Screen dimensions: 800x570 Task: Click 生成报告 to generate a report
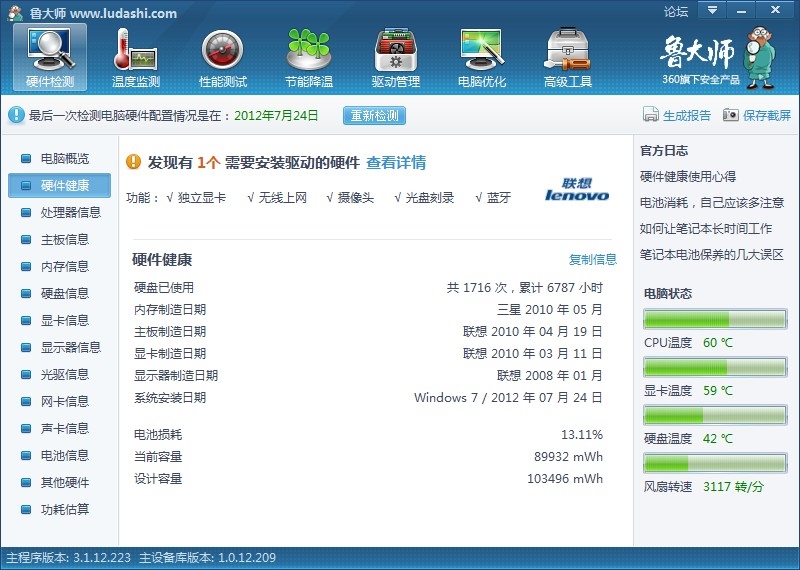click(x=677, y=115)
